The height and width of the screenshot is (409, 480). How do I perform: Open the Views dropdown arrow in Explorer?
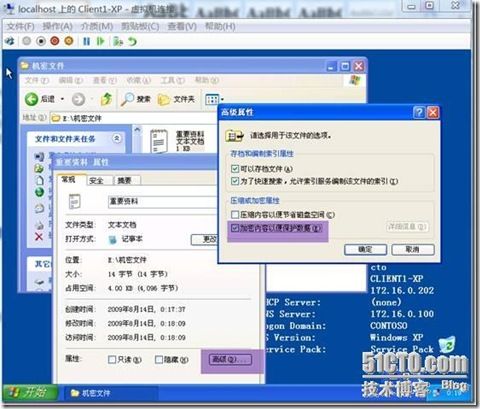pos(222,99)
